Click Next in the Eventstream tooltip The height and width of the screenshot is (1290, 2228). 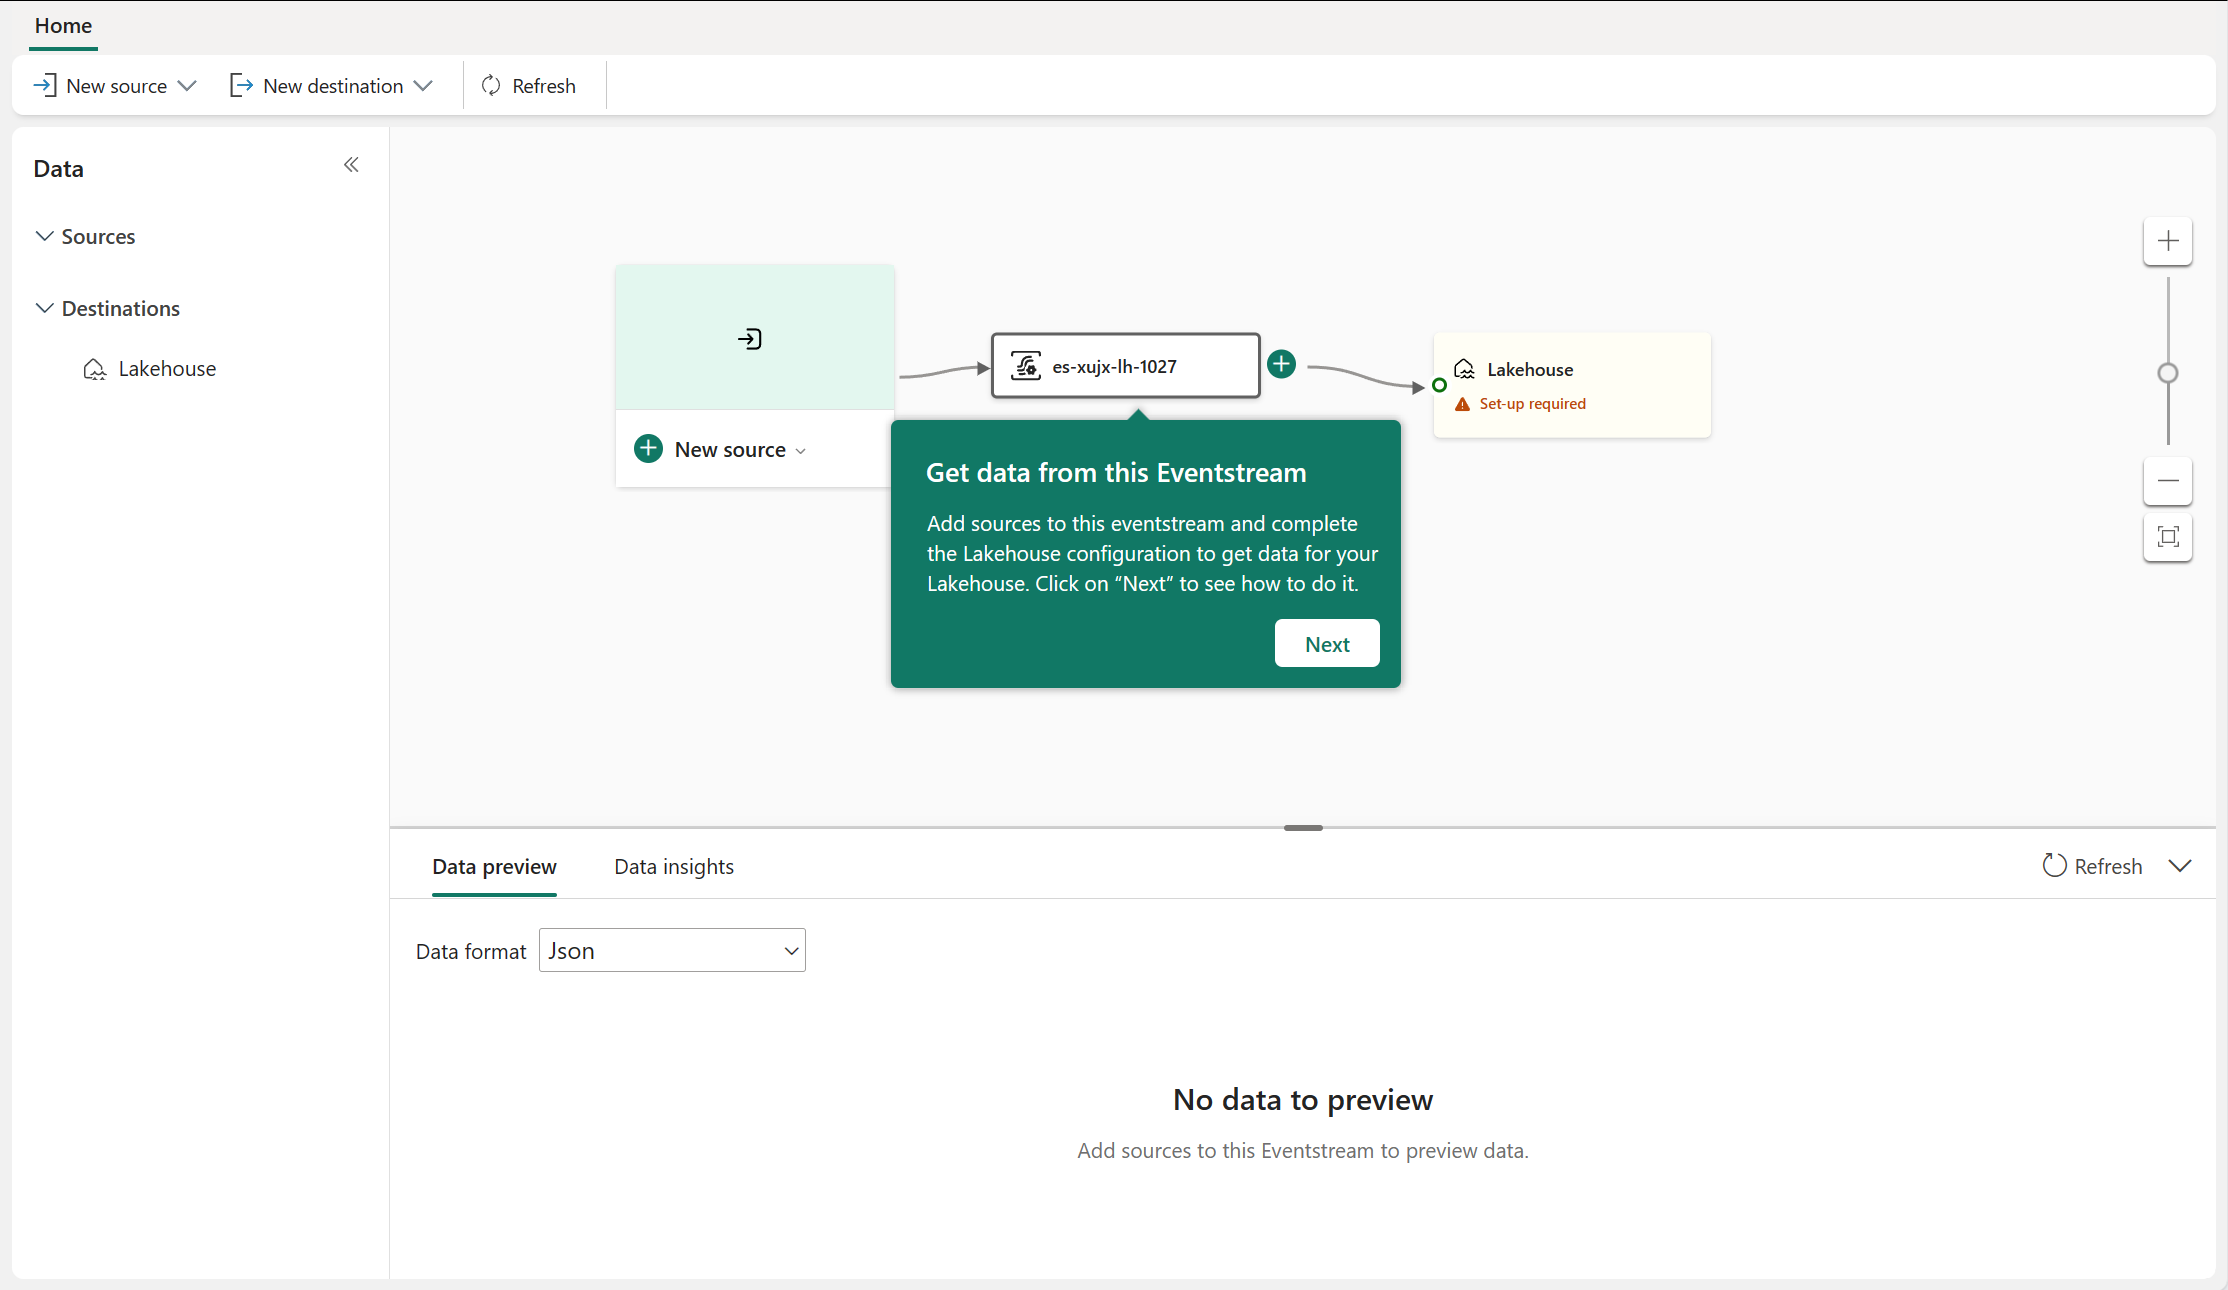point(1327,644)
